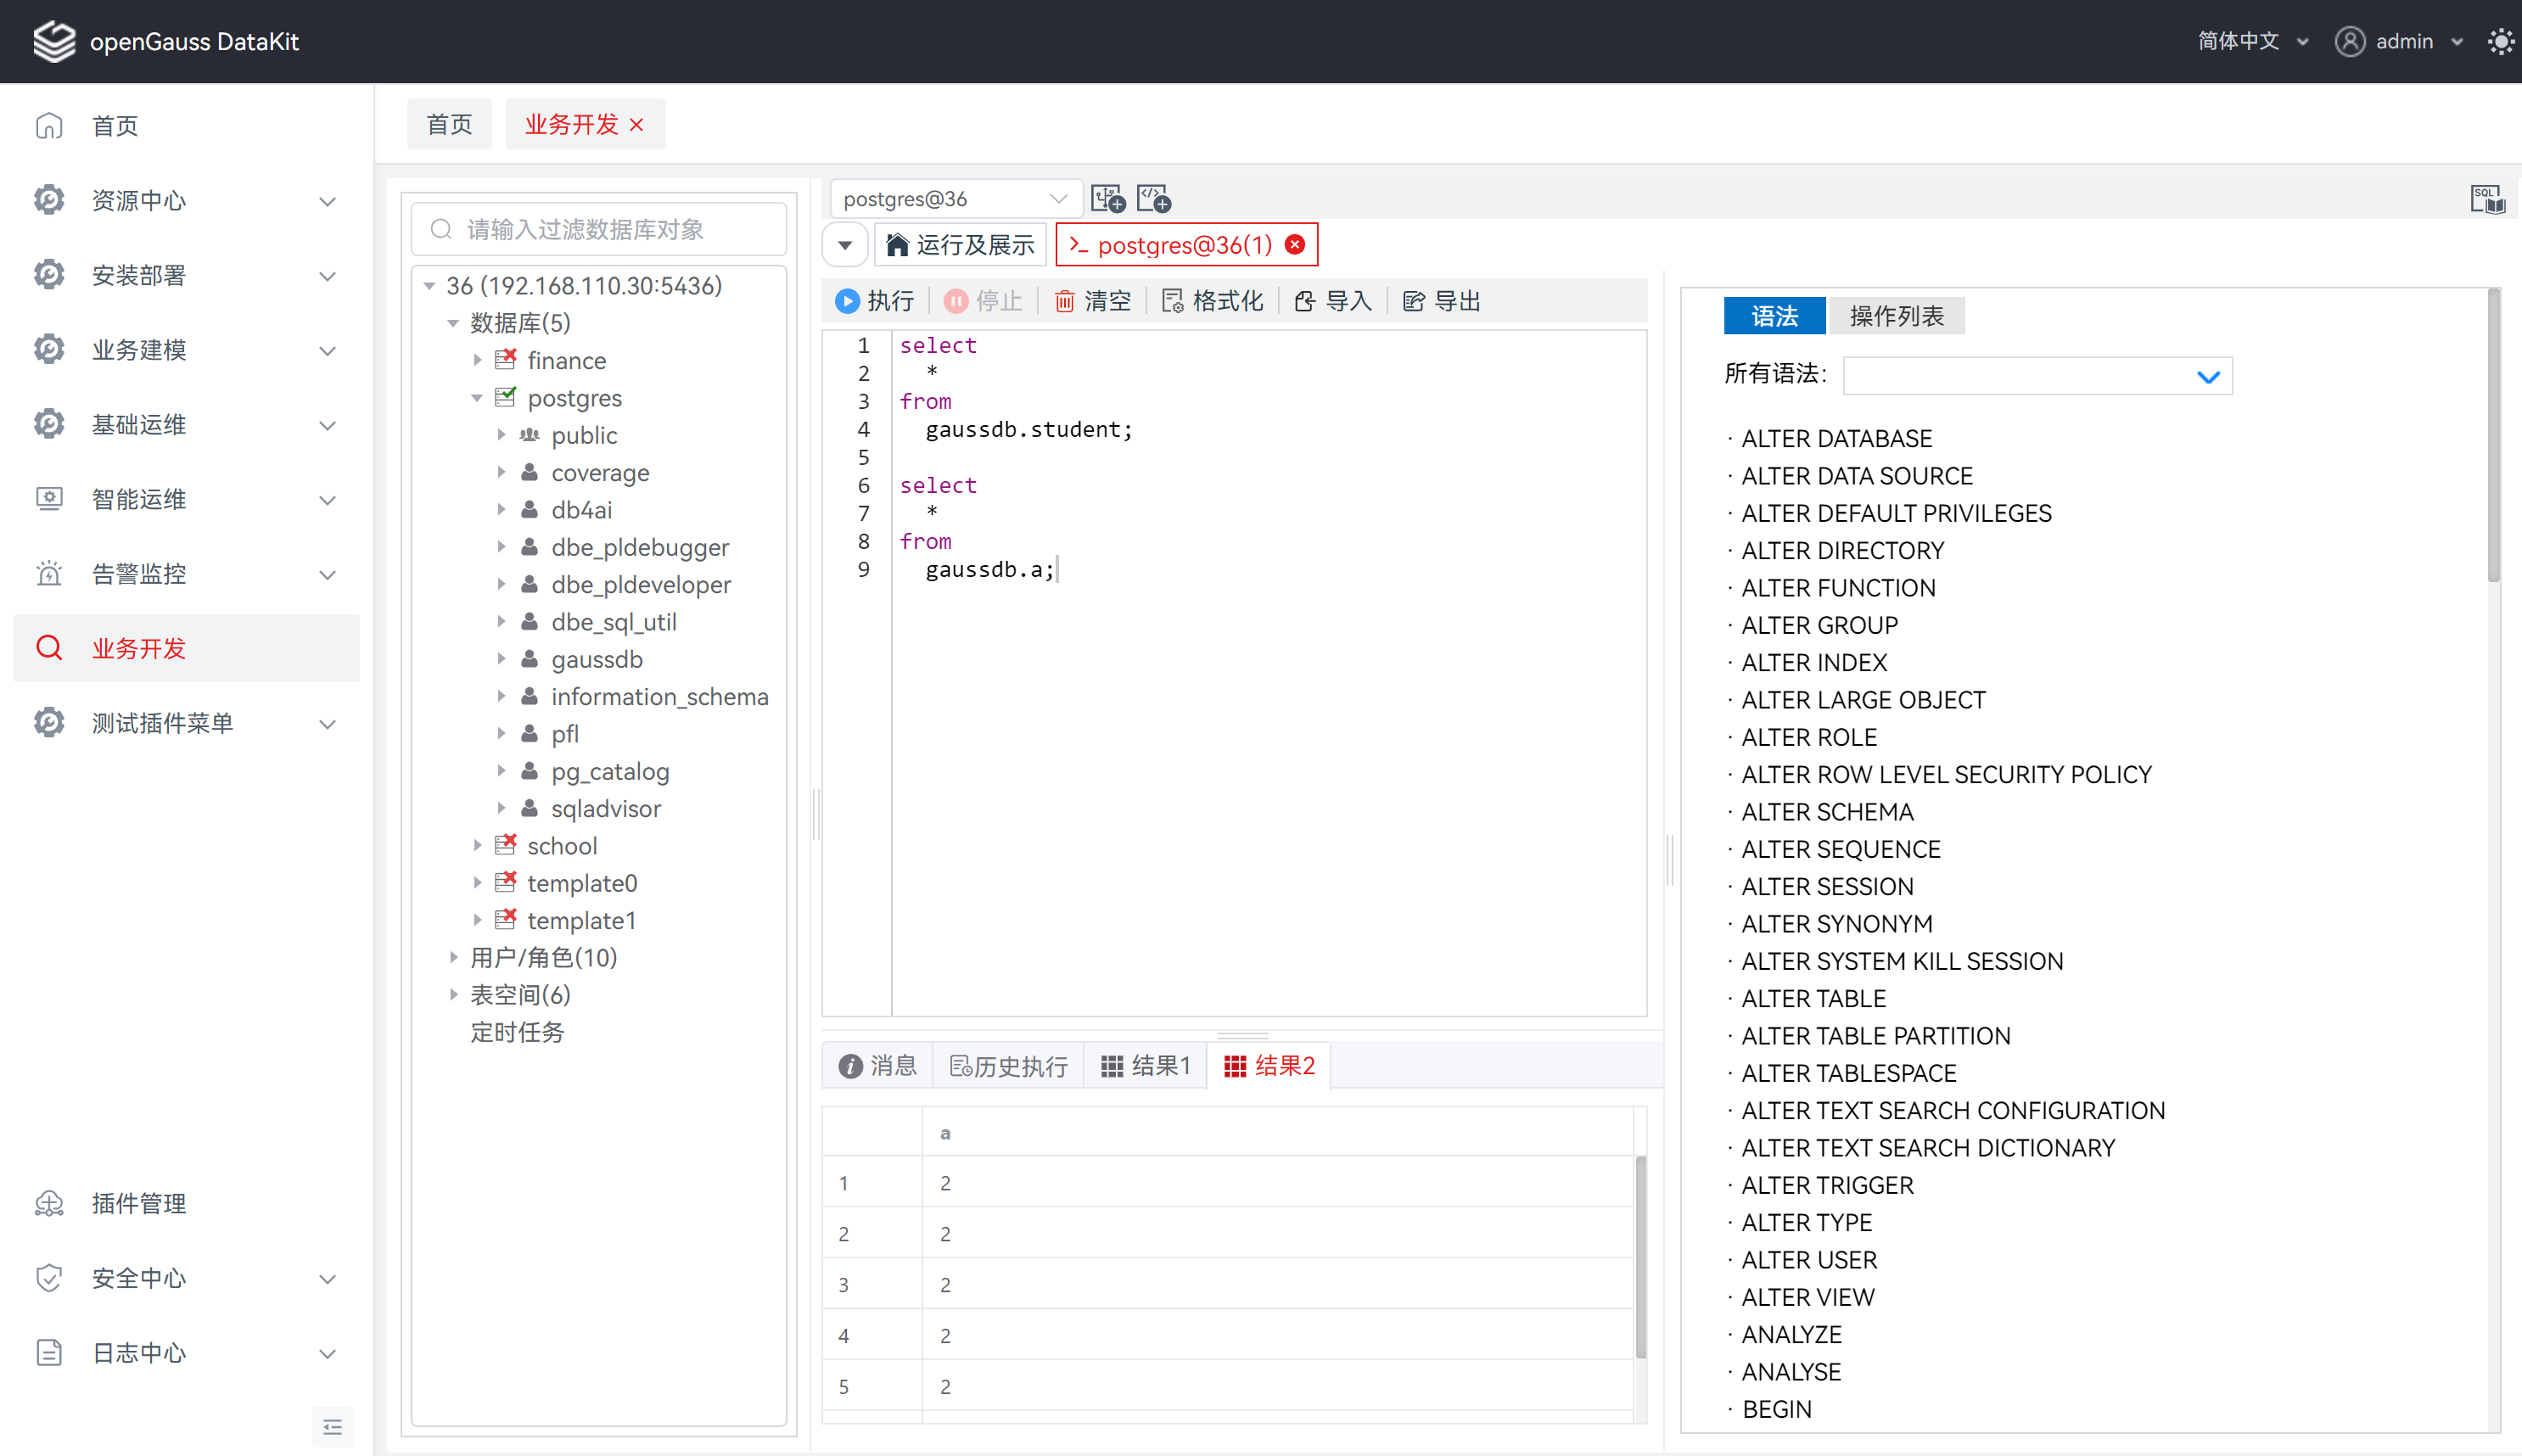Click the database object filter input

coord(600,230)
